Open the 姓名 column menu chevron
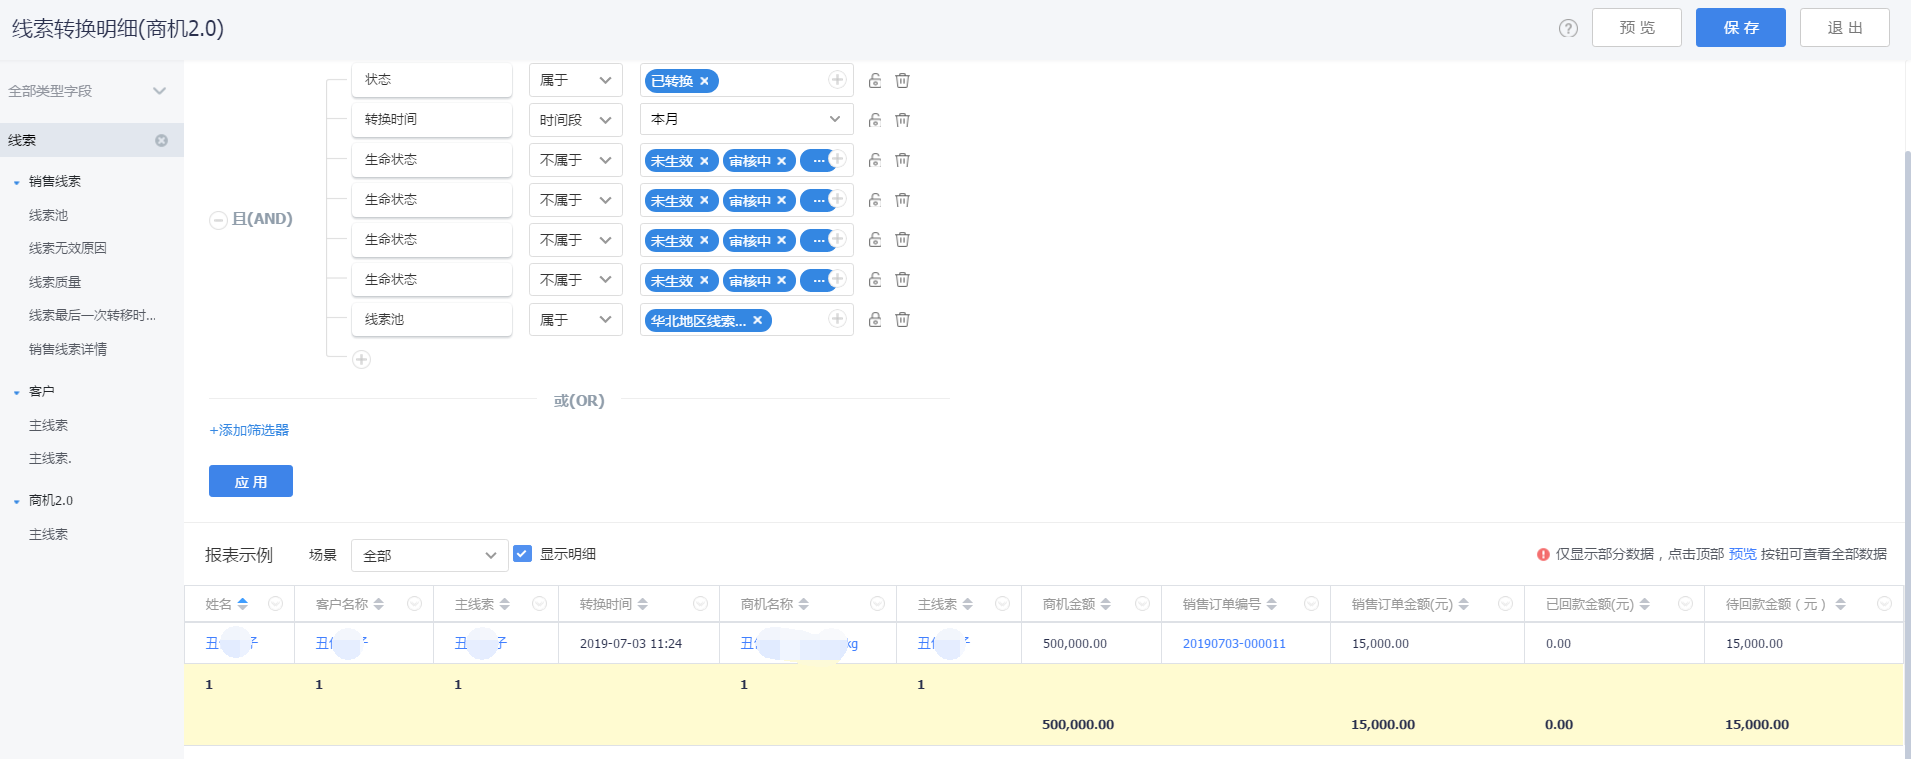Image resolution: width=1911 pixels, height=759 pixels. (275, 603)
